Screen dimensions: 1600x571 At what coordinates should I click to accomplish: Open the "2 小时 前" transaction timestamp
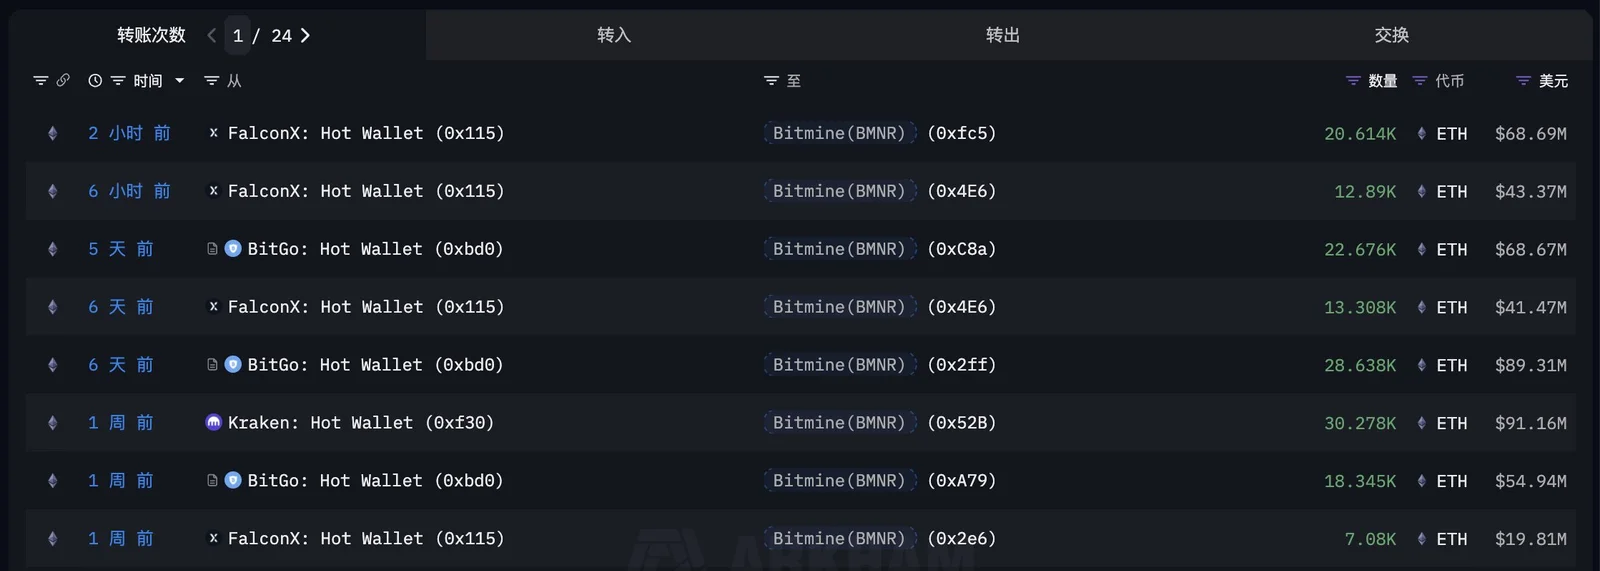tap(129, 133)
